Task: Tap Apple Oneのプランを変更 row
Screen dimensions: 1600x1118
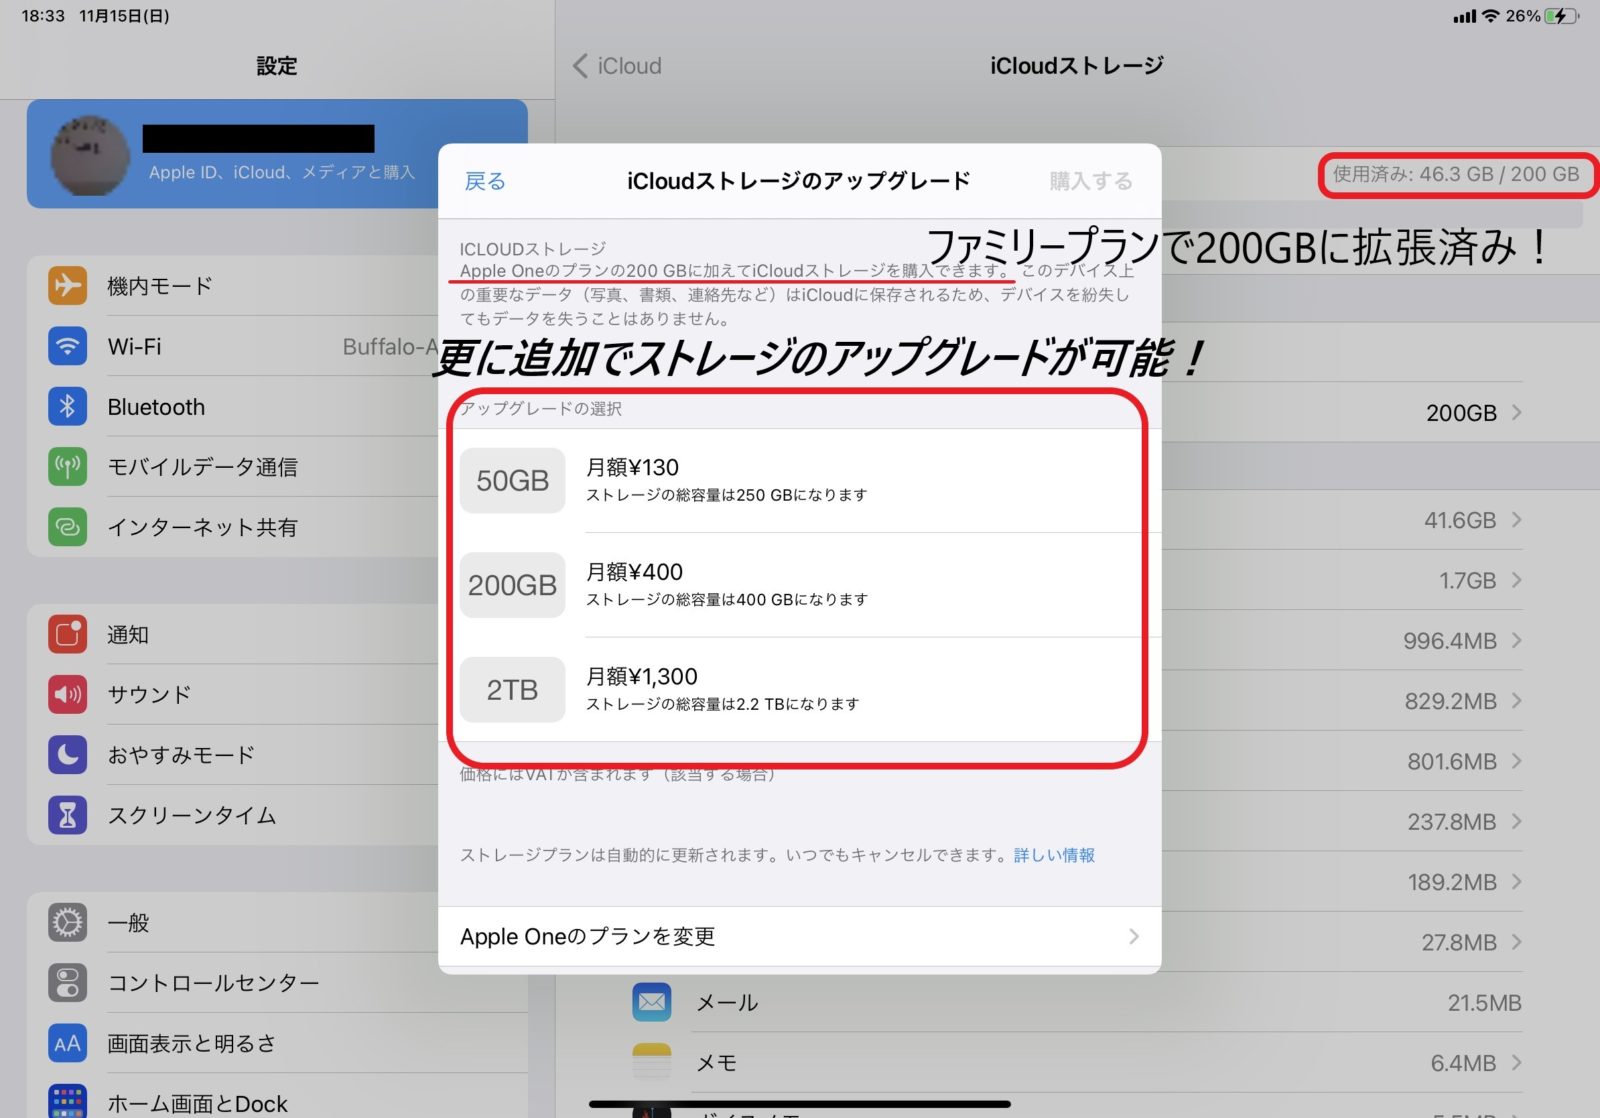Action: point(799,936)
